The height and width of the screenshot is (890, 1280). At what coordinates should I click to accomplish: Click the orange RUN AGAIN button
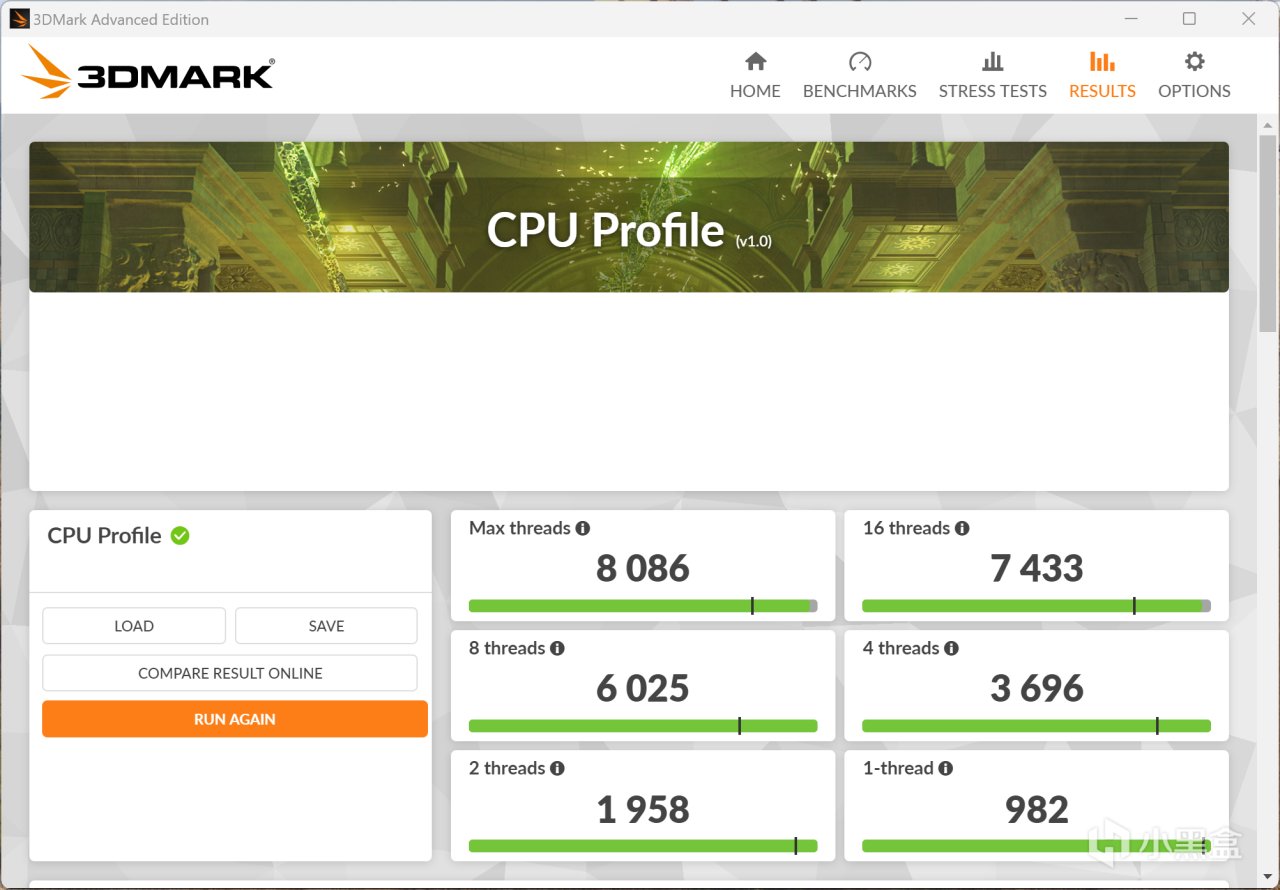click(235, 719)
